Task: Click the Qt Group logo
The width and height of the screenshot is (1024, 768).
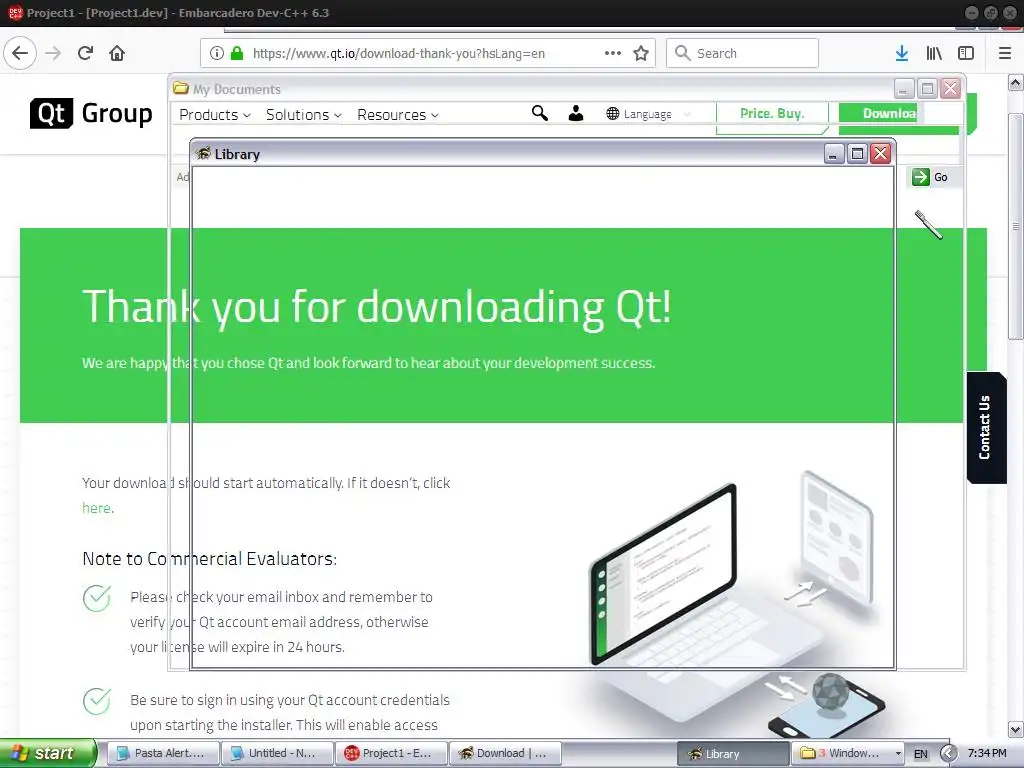Action: [x=91, y=114]
